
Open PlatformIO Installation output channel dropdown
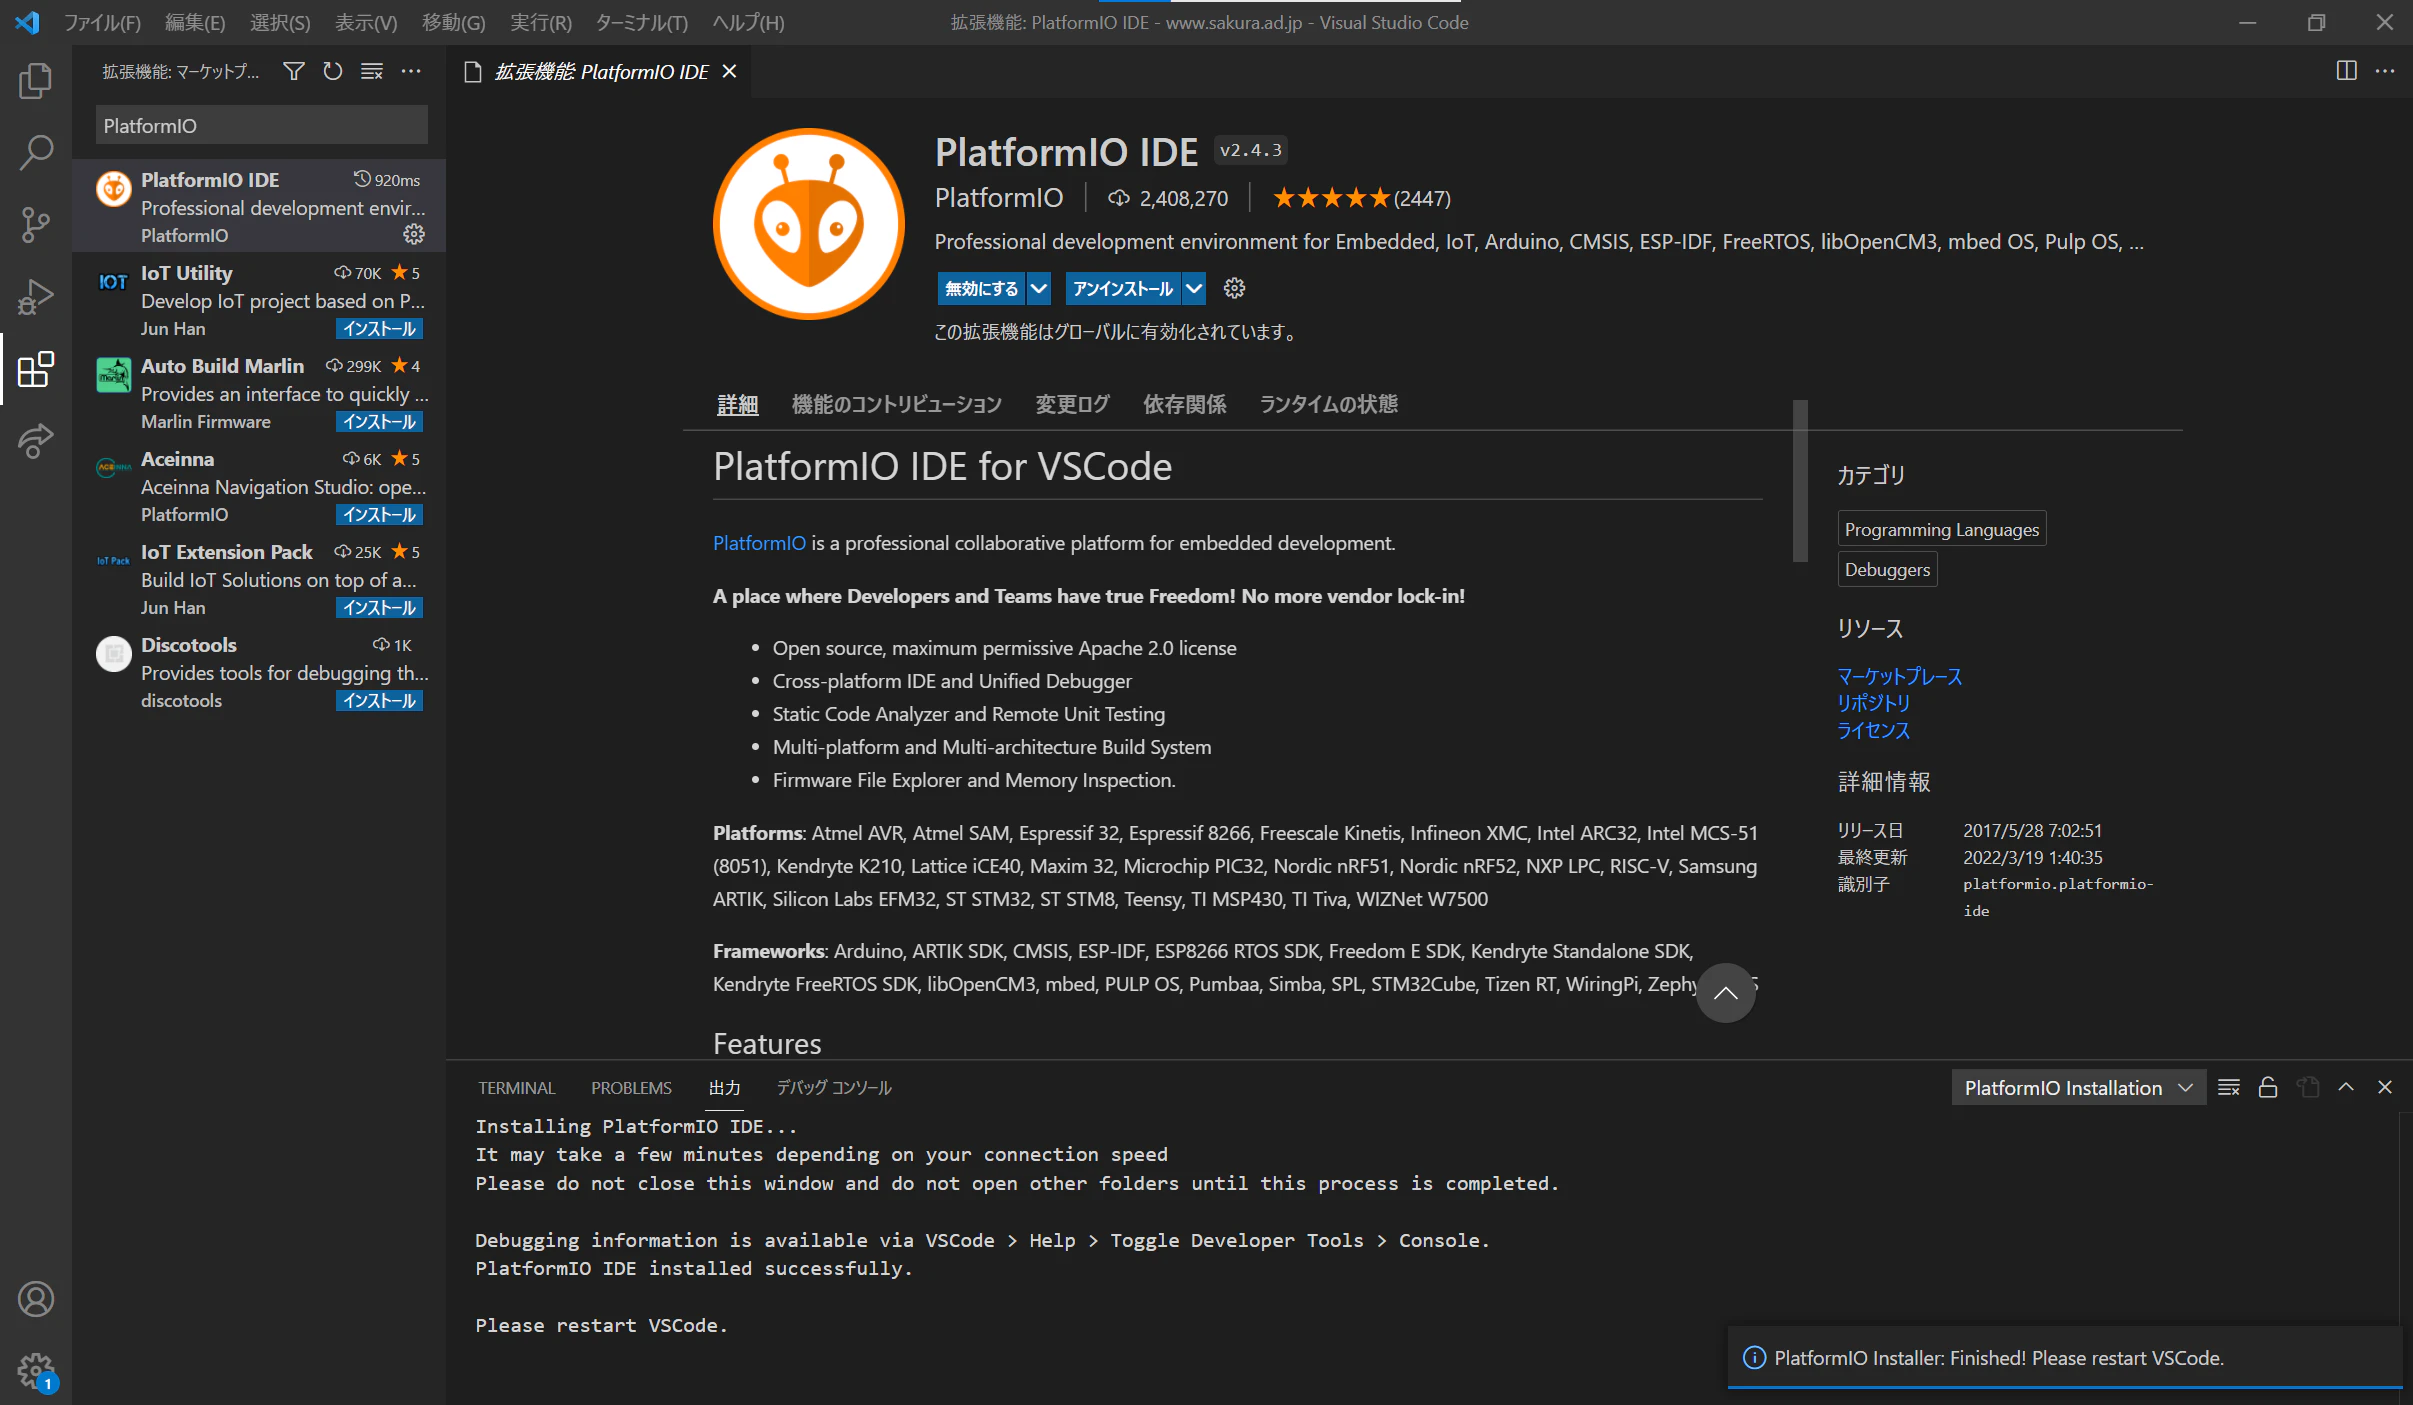(x=2078, y=1088)
